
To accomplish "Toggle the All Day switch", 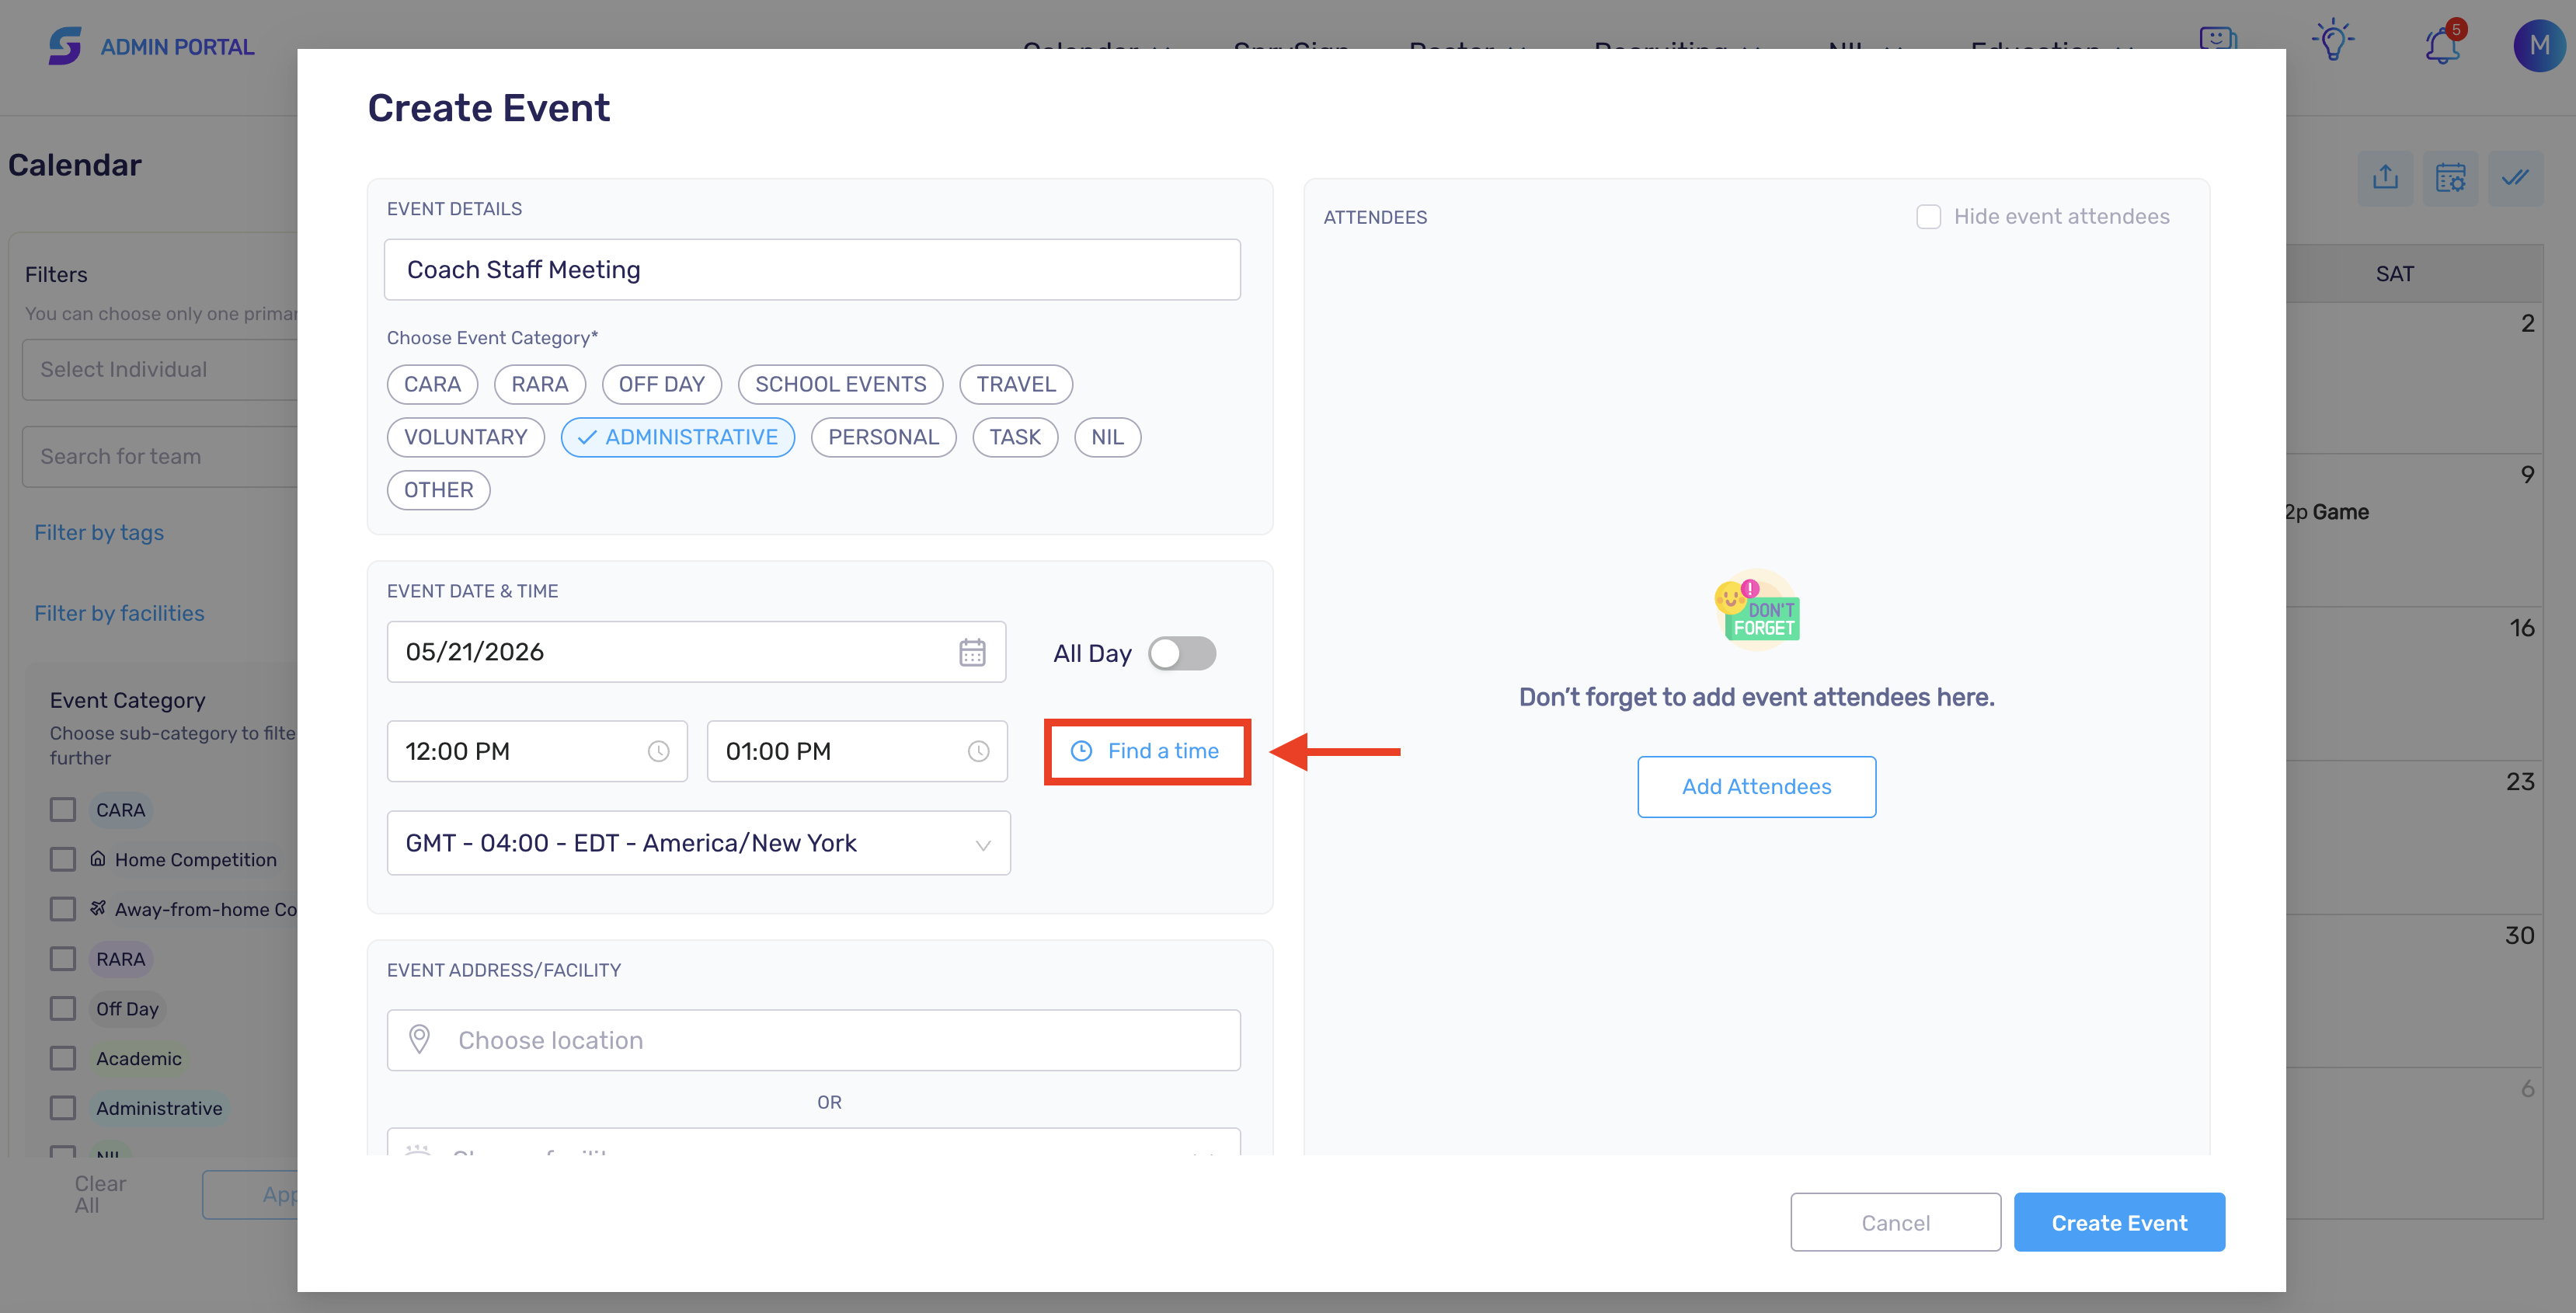I will click(x=1182, y=653).
